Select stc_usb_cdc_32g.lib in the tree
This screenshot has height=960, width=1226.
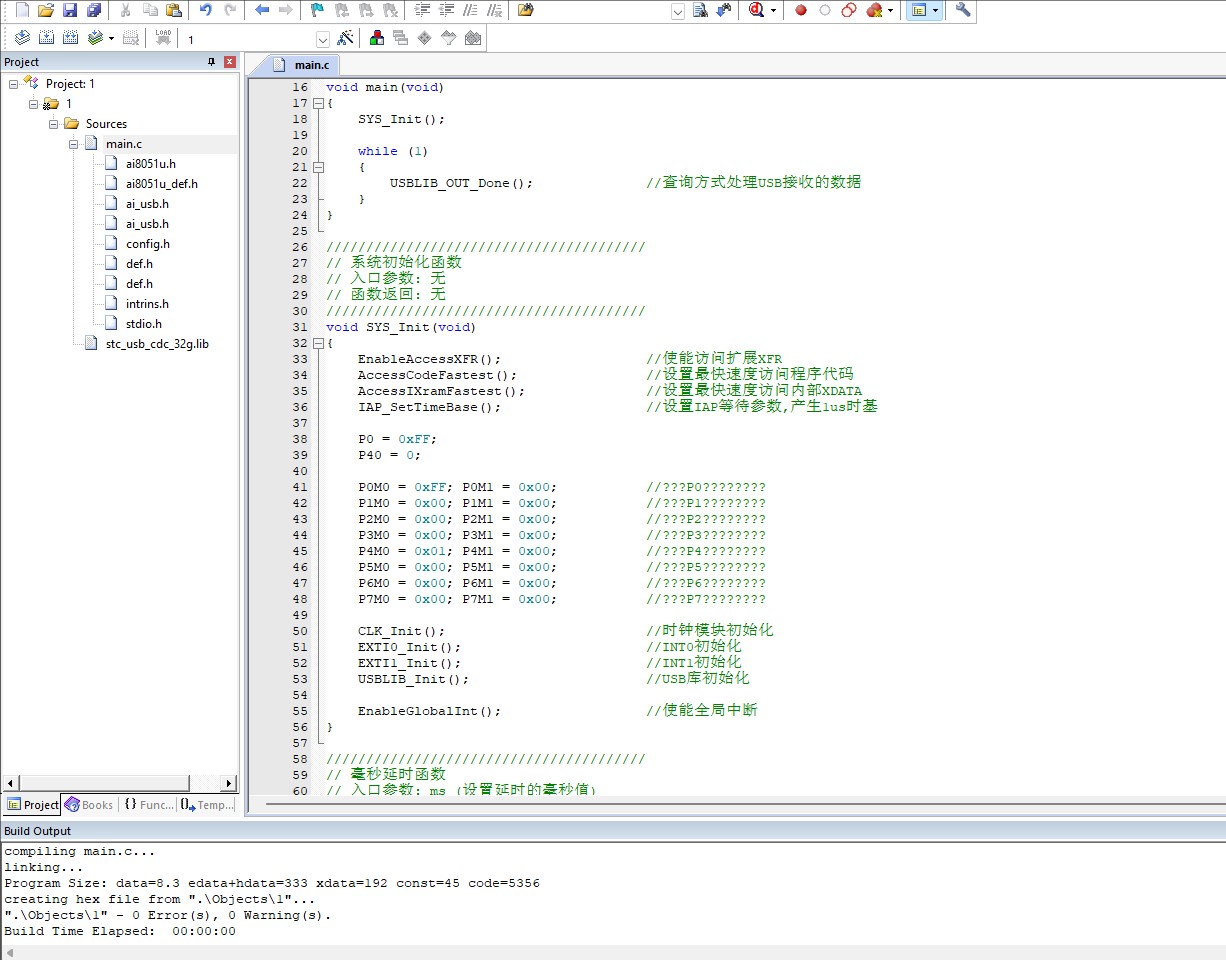(x=157, y=344)
